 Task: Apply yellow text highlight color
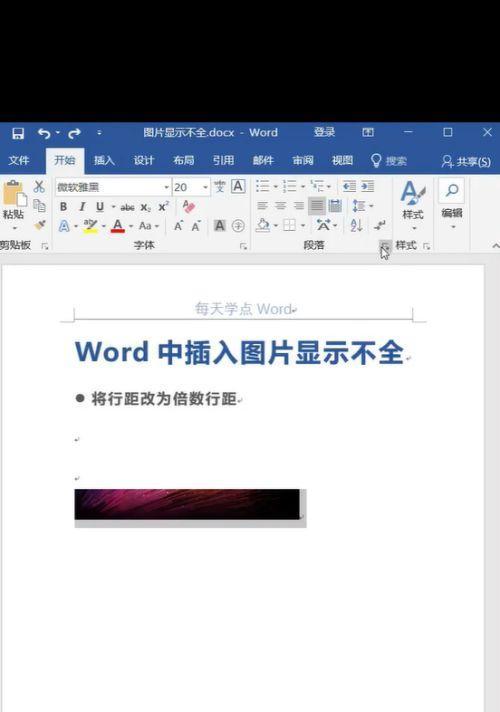pyautogui.click(x=90, y=226)
